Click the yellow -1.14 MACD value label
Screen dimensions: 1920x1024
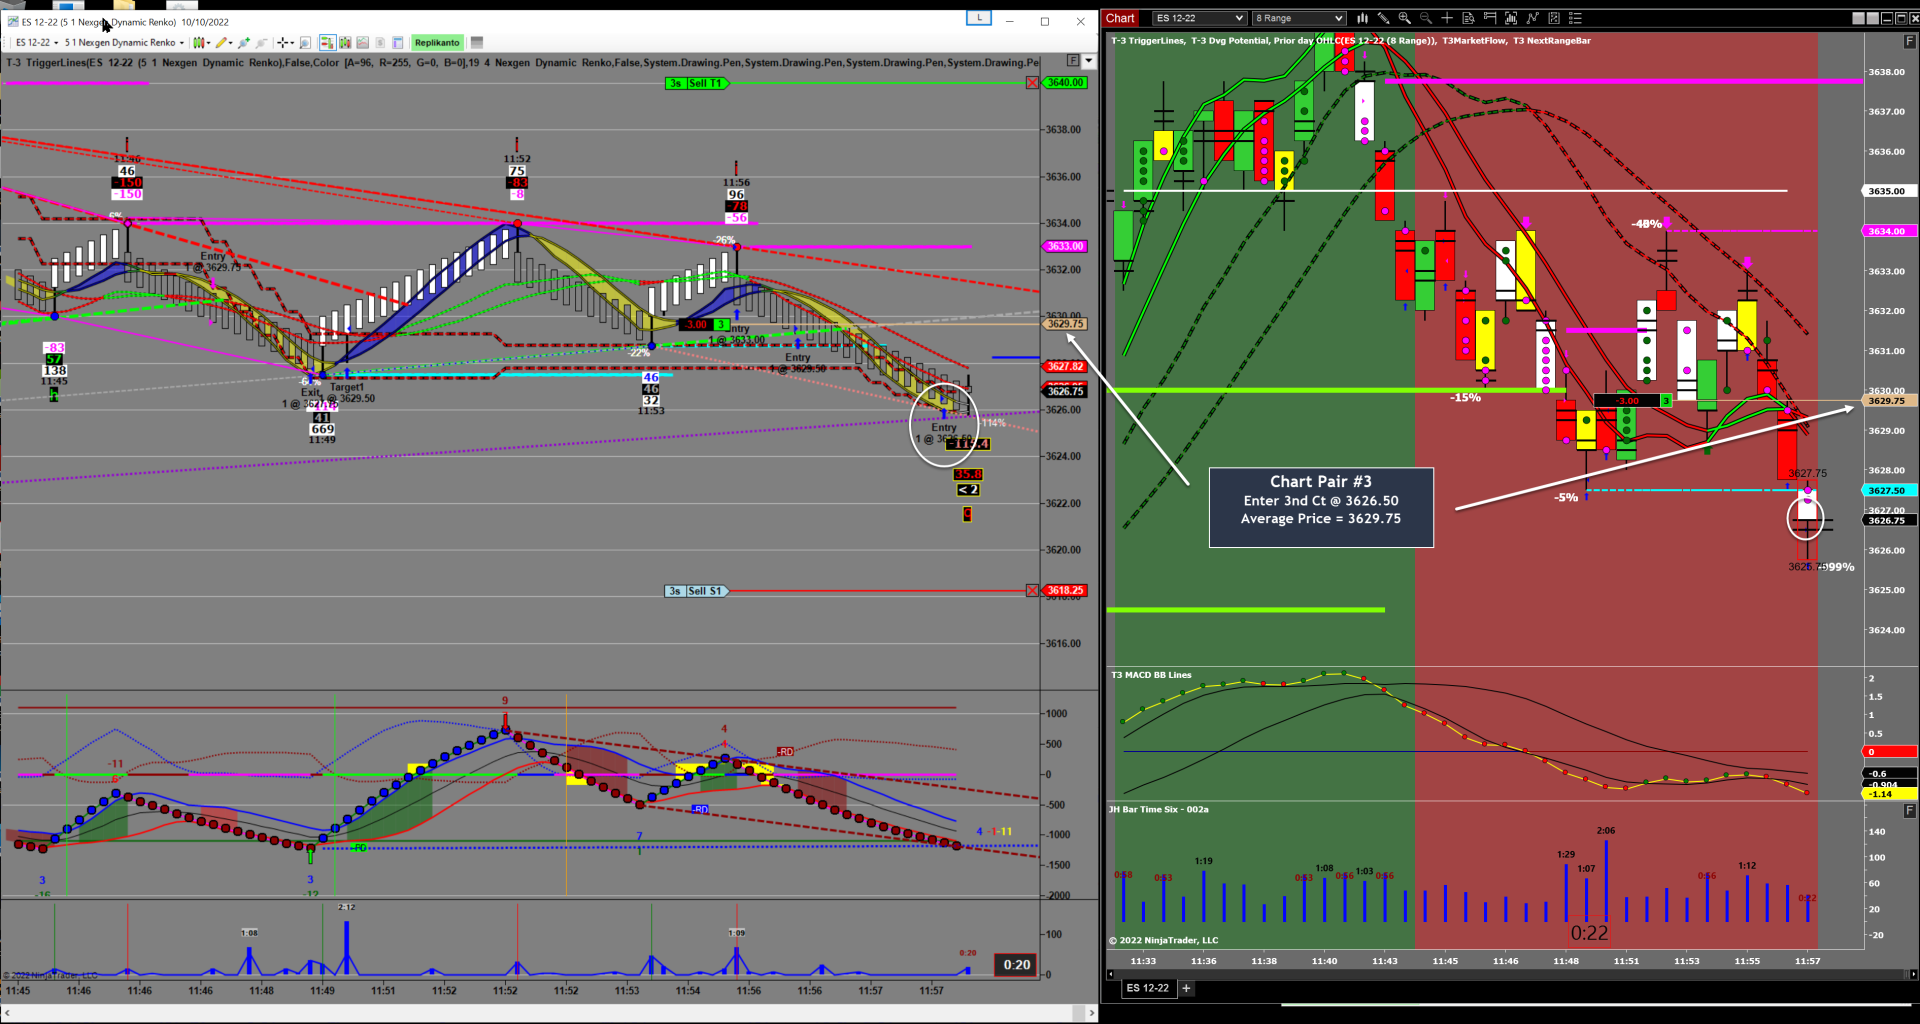(1889, 794)
